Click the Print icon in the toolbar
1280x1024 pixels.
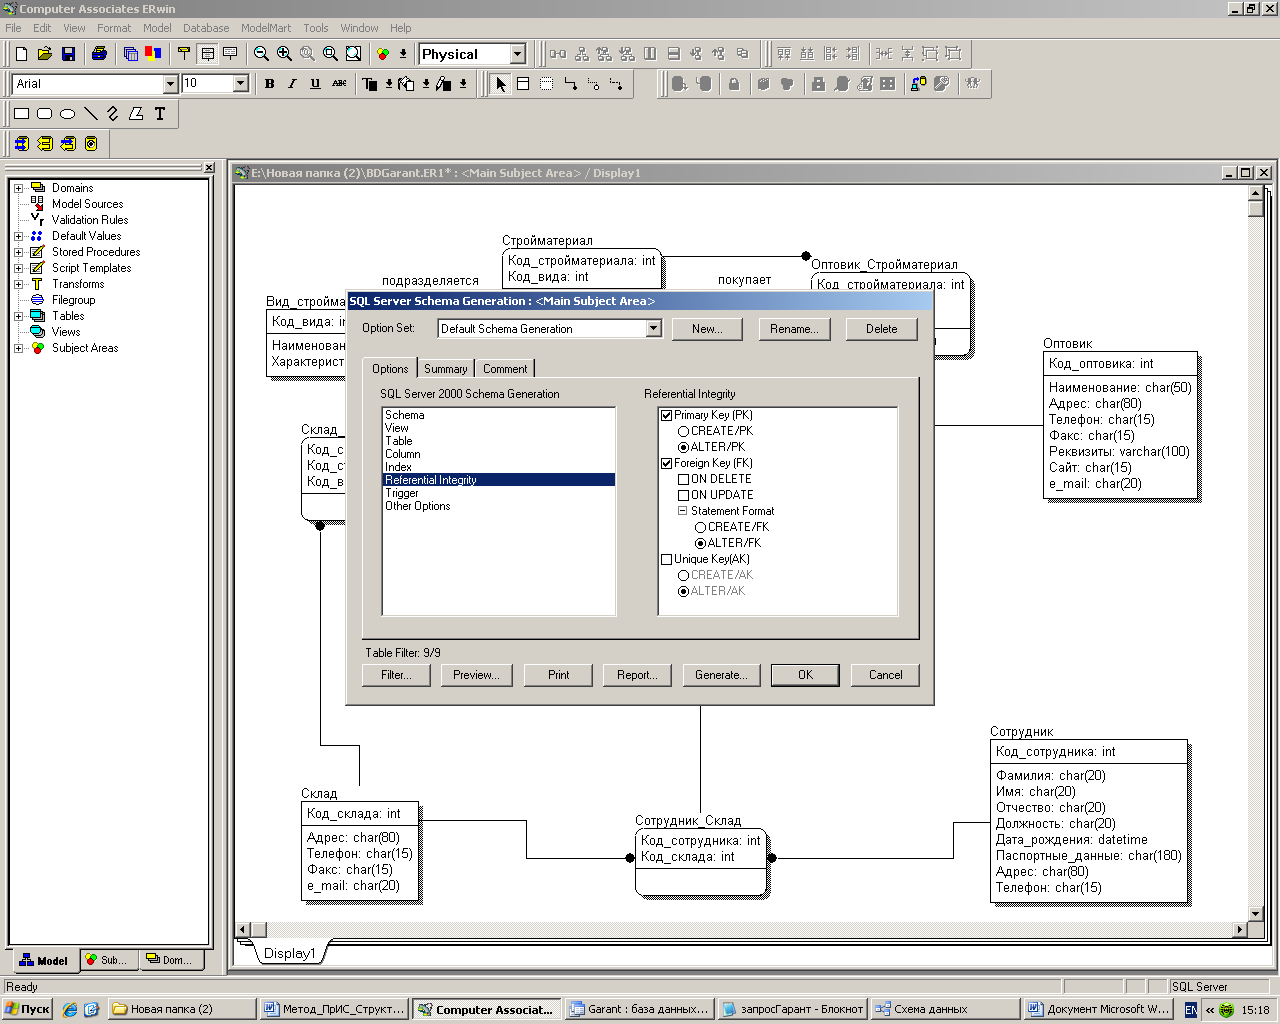pos(99,54)
